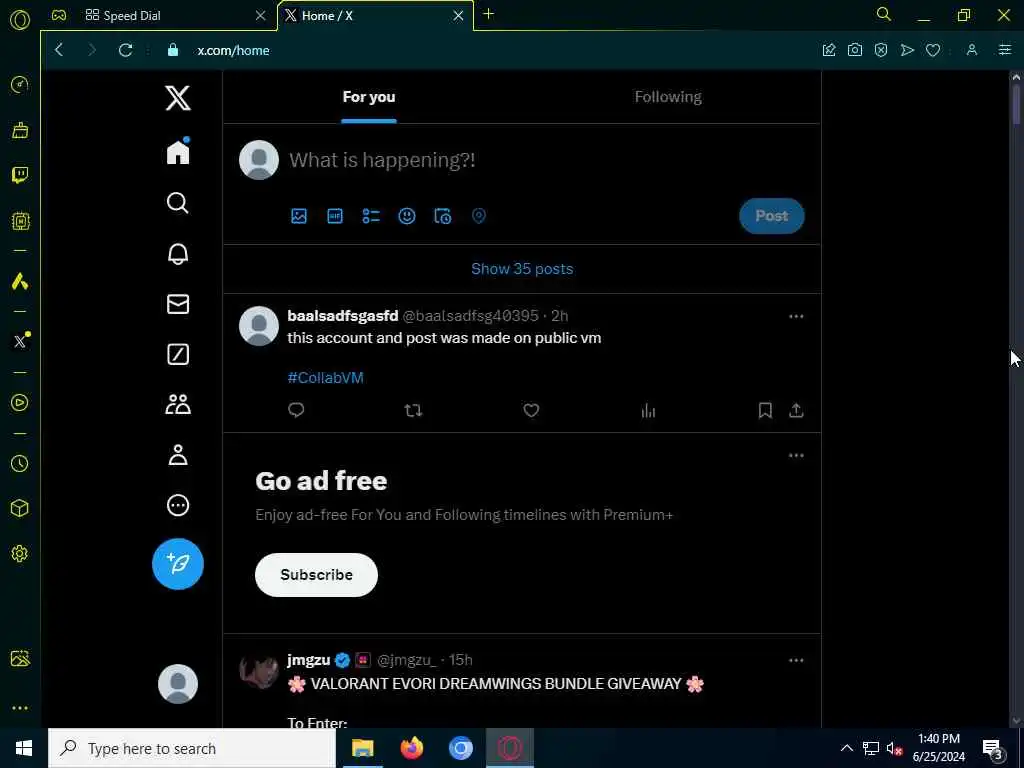Click jmgzu's avatar picture
The height and width of the screenshot is (768, 1024).
coord(259,670)
